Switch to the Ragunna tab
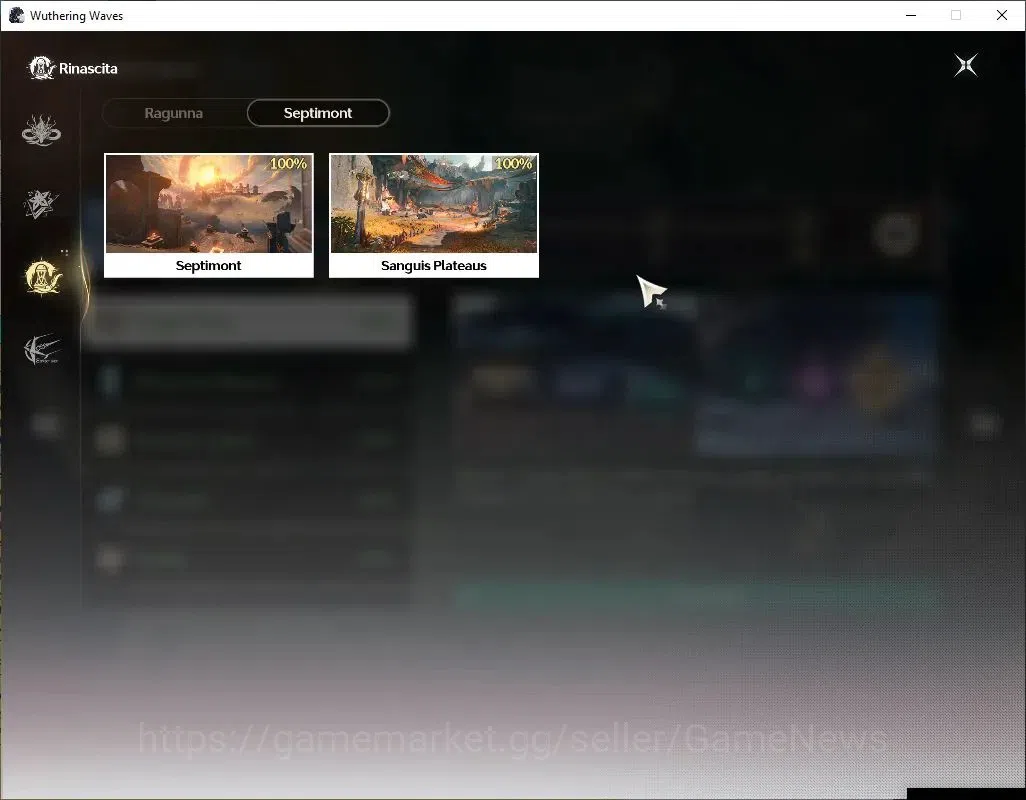Viewport: 1026px width, 800px height. point(174,113)
